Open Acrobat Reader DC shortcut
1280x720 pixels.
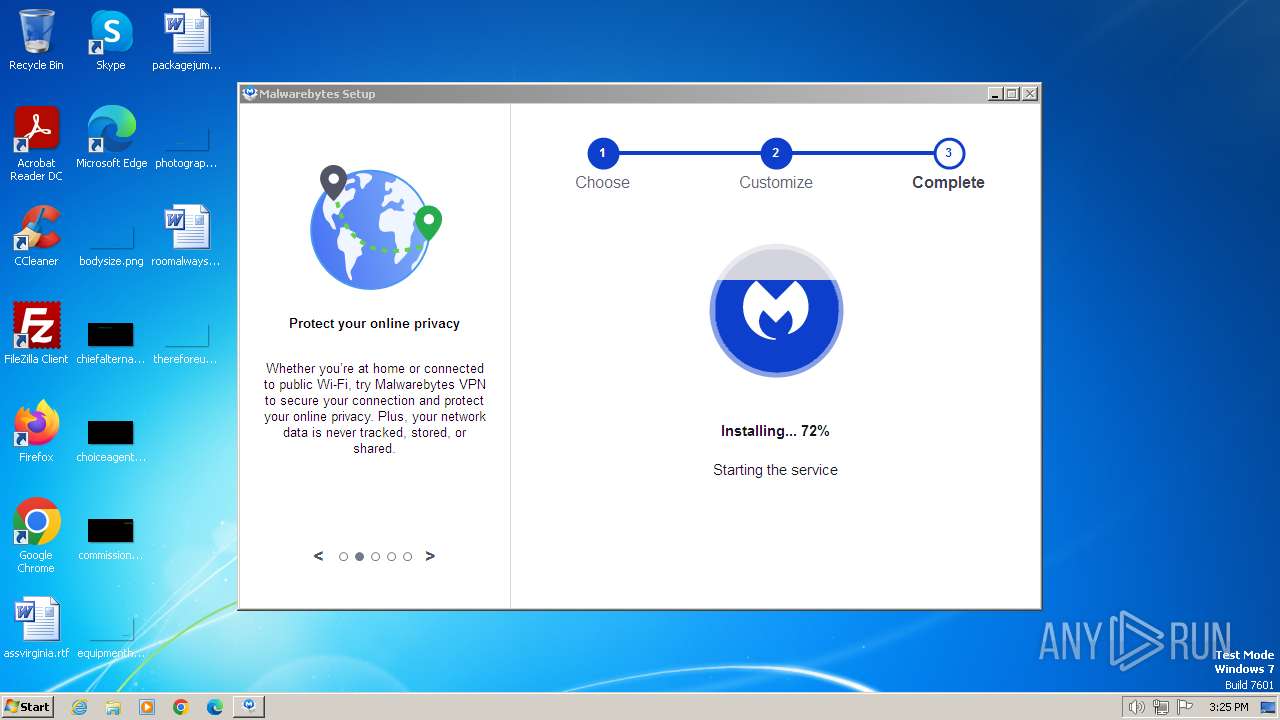point(36,144)
